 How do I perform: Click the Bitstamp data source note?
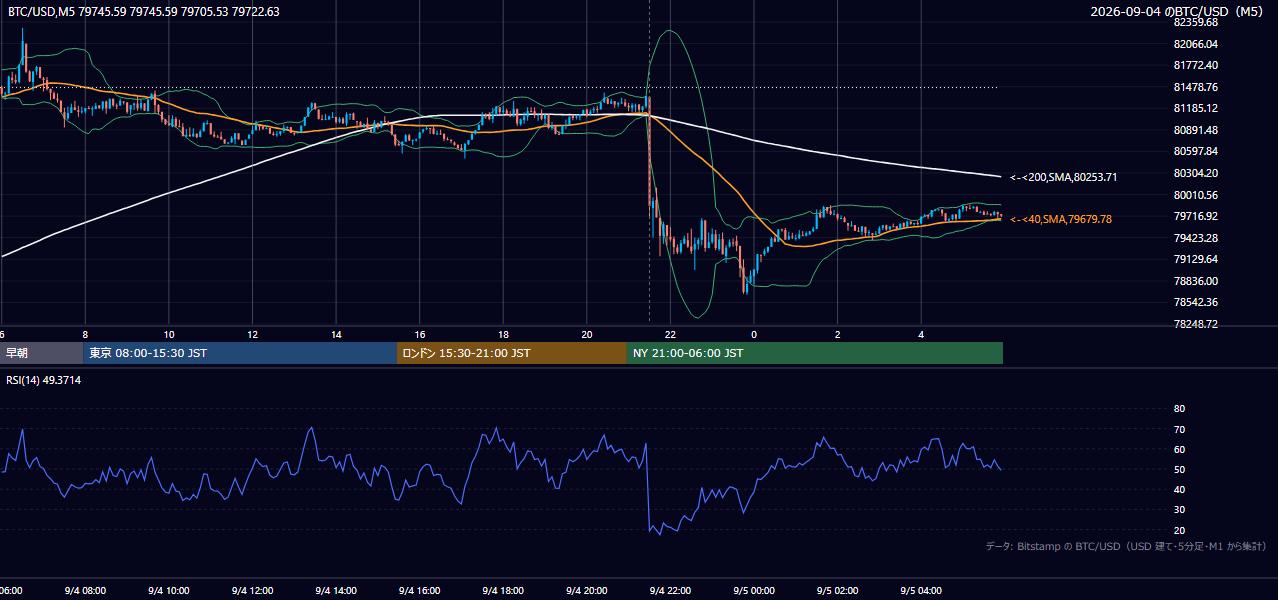(1126, 546)
